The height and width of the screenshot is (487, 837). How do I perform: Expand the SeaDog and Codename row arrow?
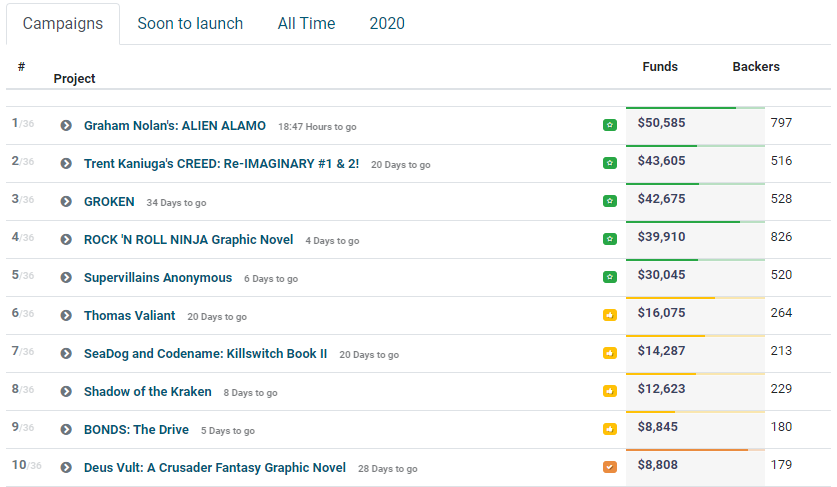click(66, 354)
